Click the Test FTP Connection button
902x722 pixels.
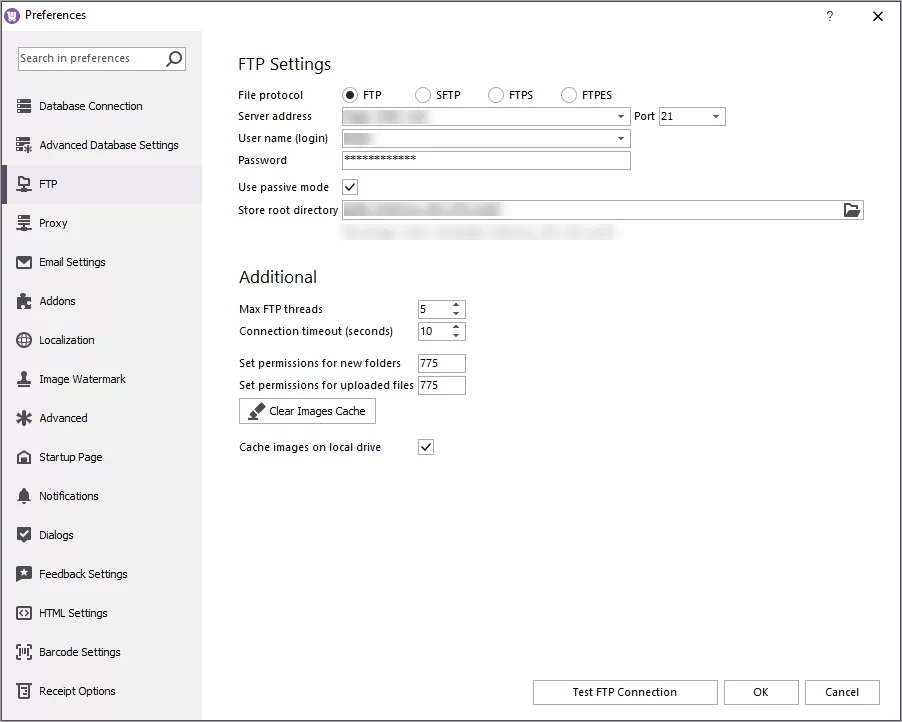click(x=624, y=692)
